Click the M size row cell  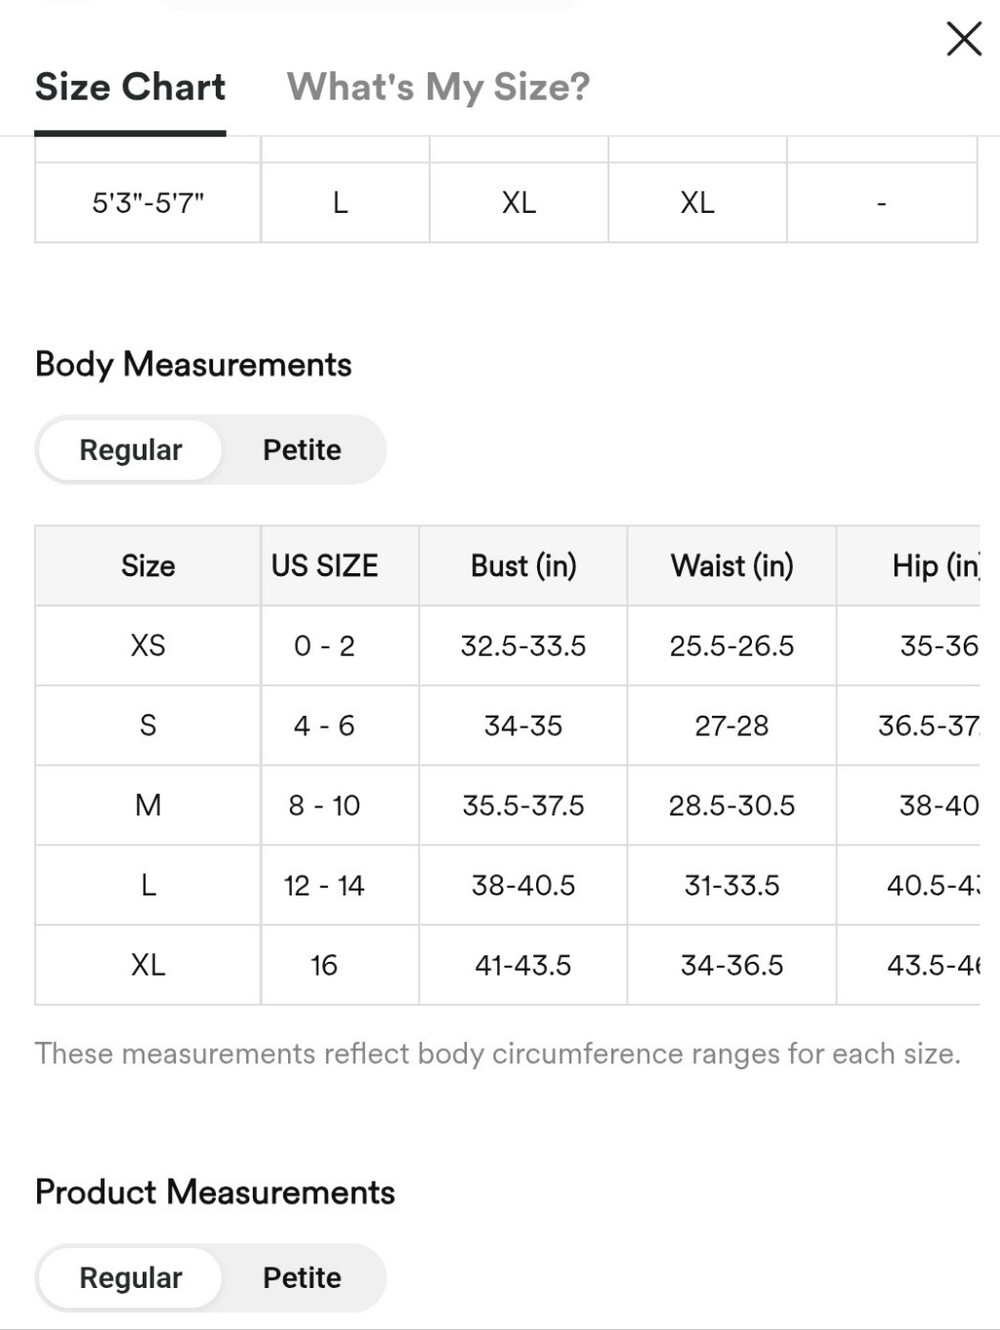point(148,805)
